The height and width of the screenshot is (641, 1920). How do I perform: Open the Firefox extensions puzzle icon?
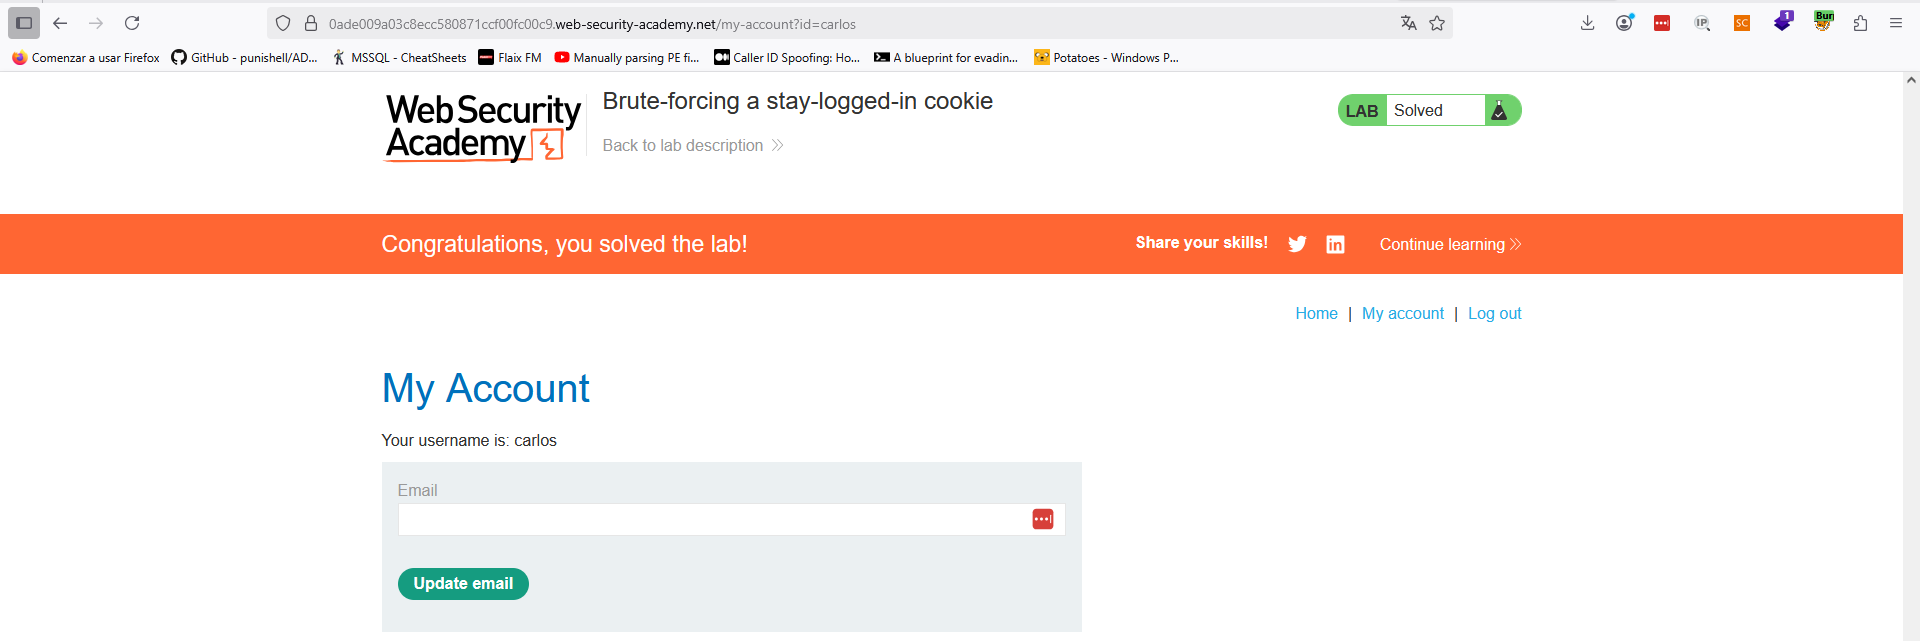(x=1860, y=23)
